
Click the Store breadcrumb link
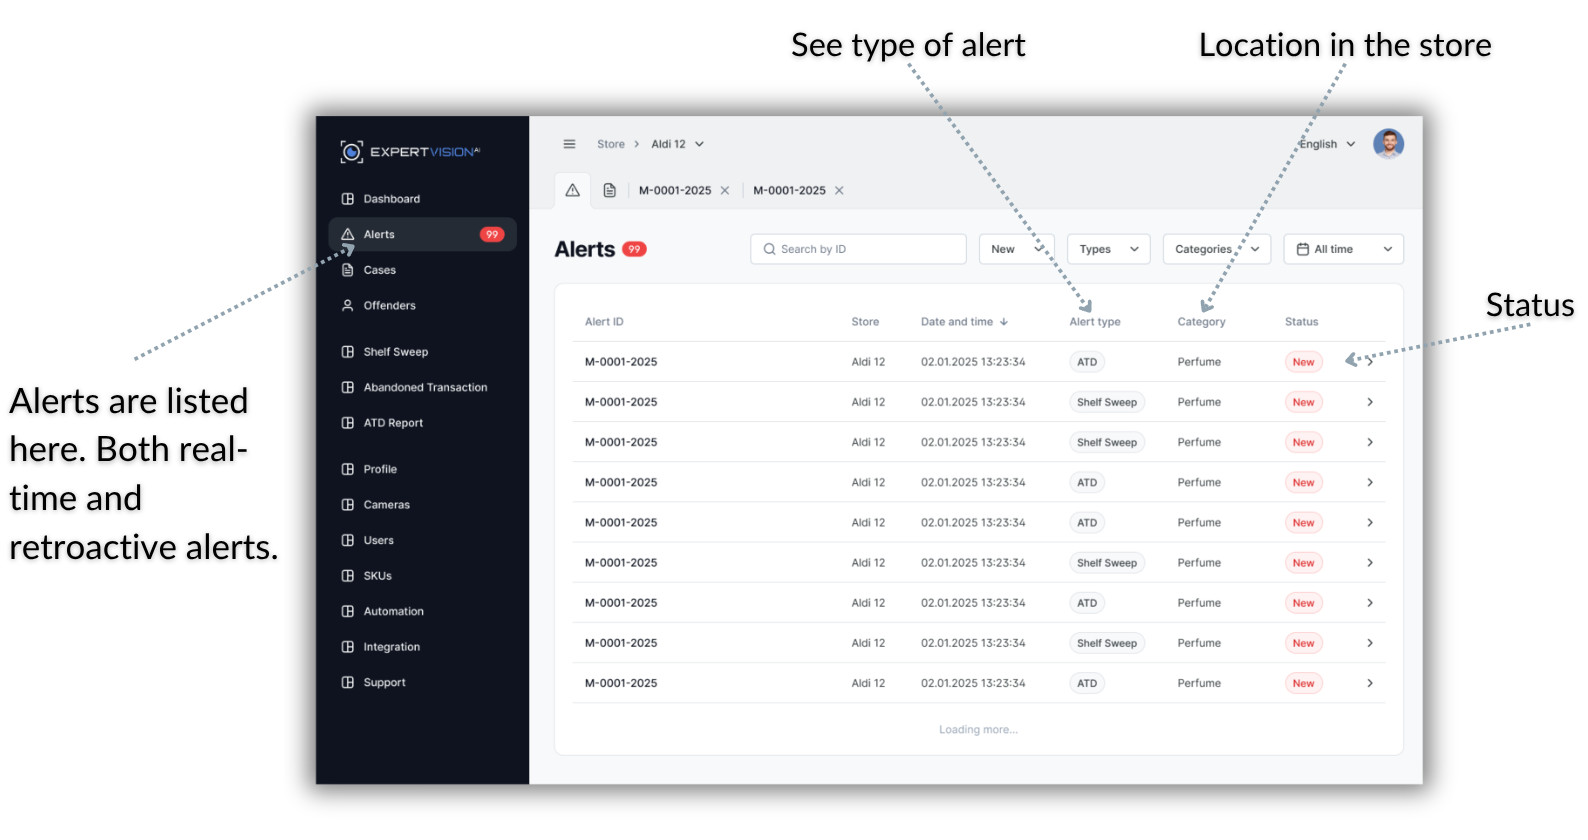click(x=610, y=144)
